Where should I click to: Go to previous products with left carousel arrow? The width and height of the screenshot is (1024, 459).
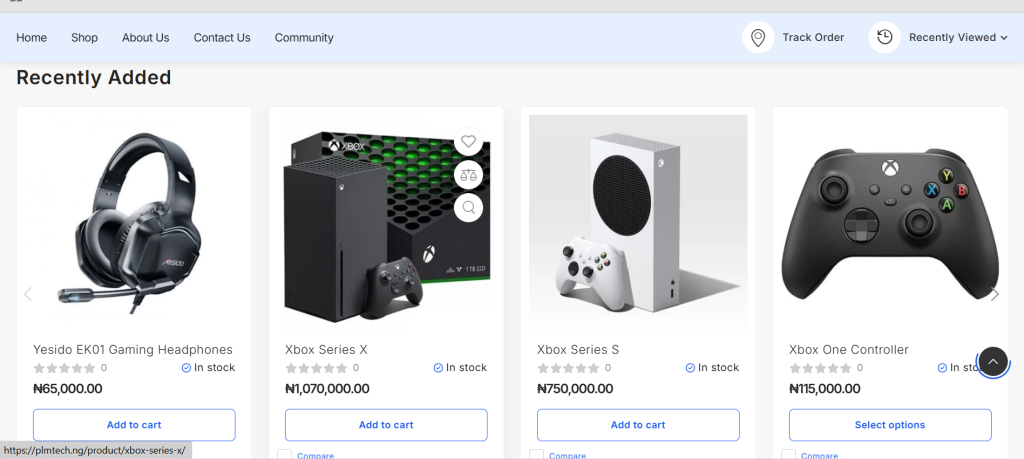coord(28,294)
